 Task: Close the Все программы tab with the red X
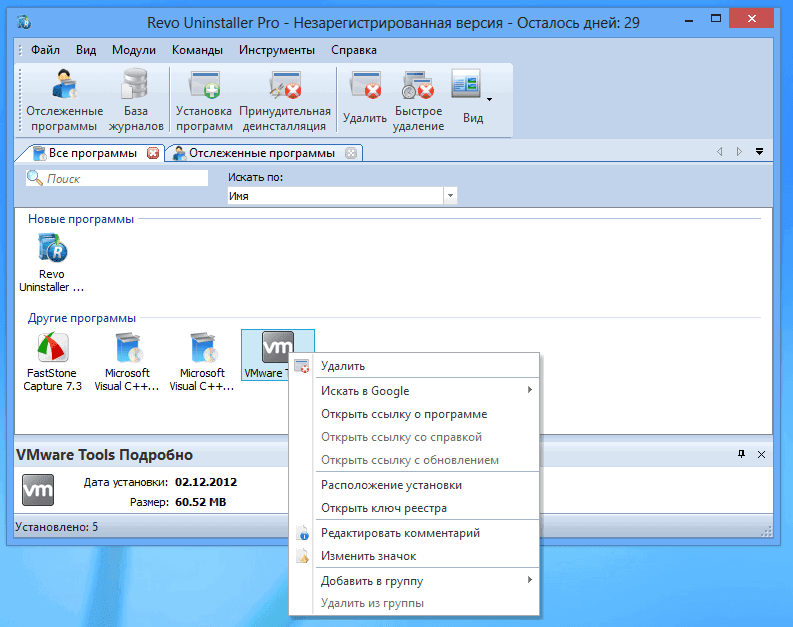(x=153, y=153)
